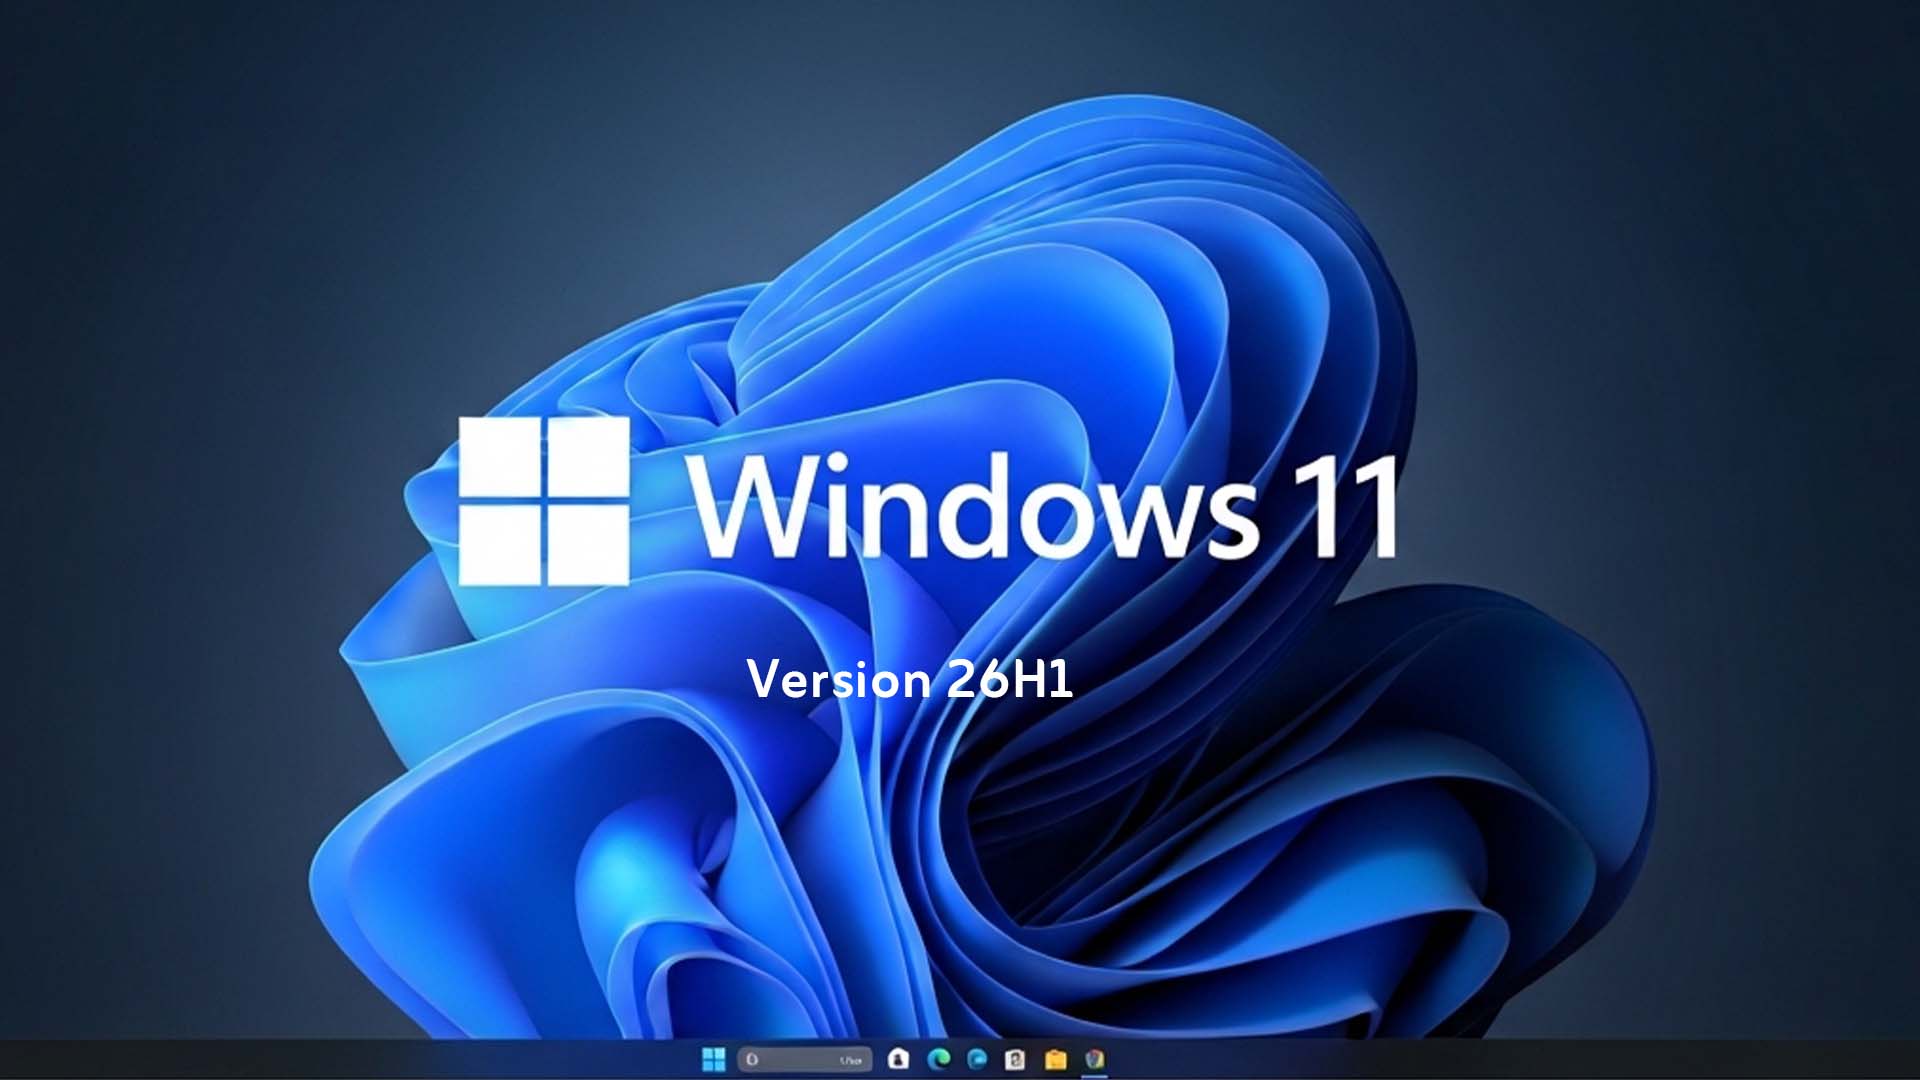Open the white house-shaped taskbar app

(x=898, y=1058)
